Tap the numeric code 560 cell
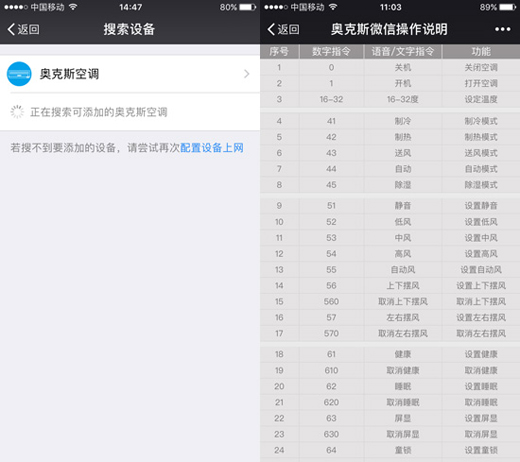 (x=331, y=302)
